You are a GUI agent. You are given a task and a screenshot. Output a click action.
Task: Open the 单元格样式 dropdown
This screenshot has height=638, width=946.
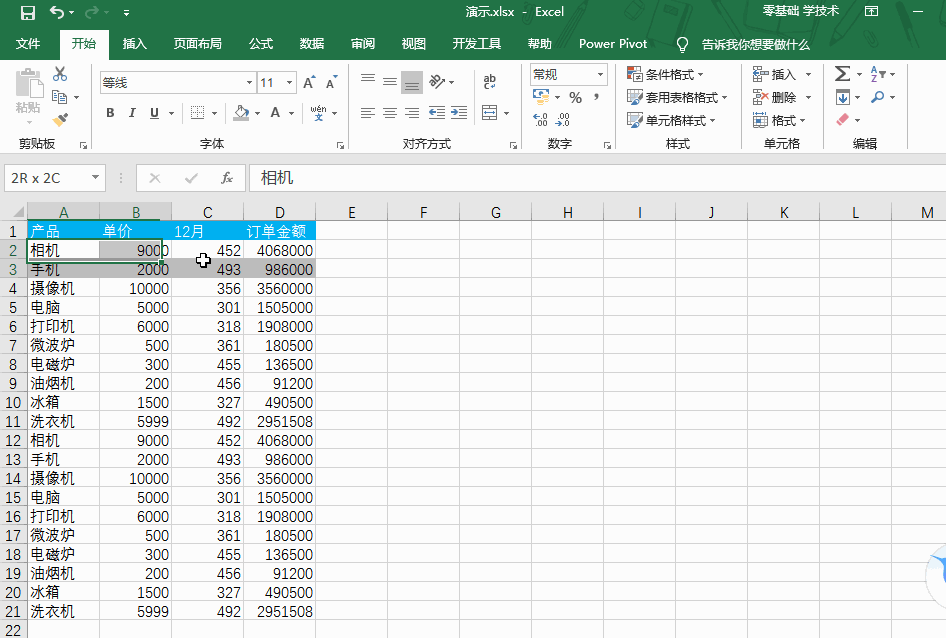coord(671,120)
